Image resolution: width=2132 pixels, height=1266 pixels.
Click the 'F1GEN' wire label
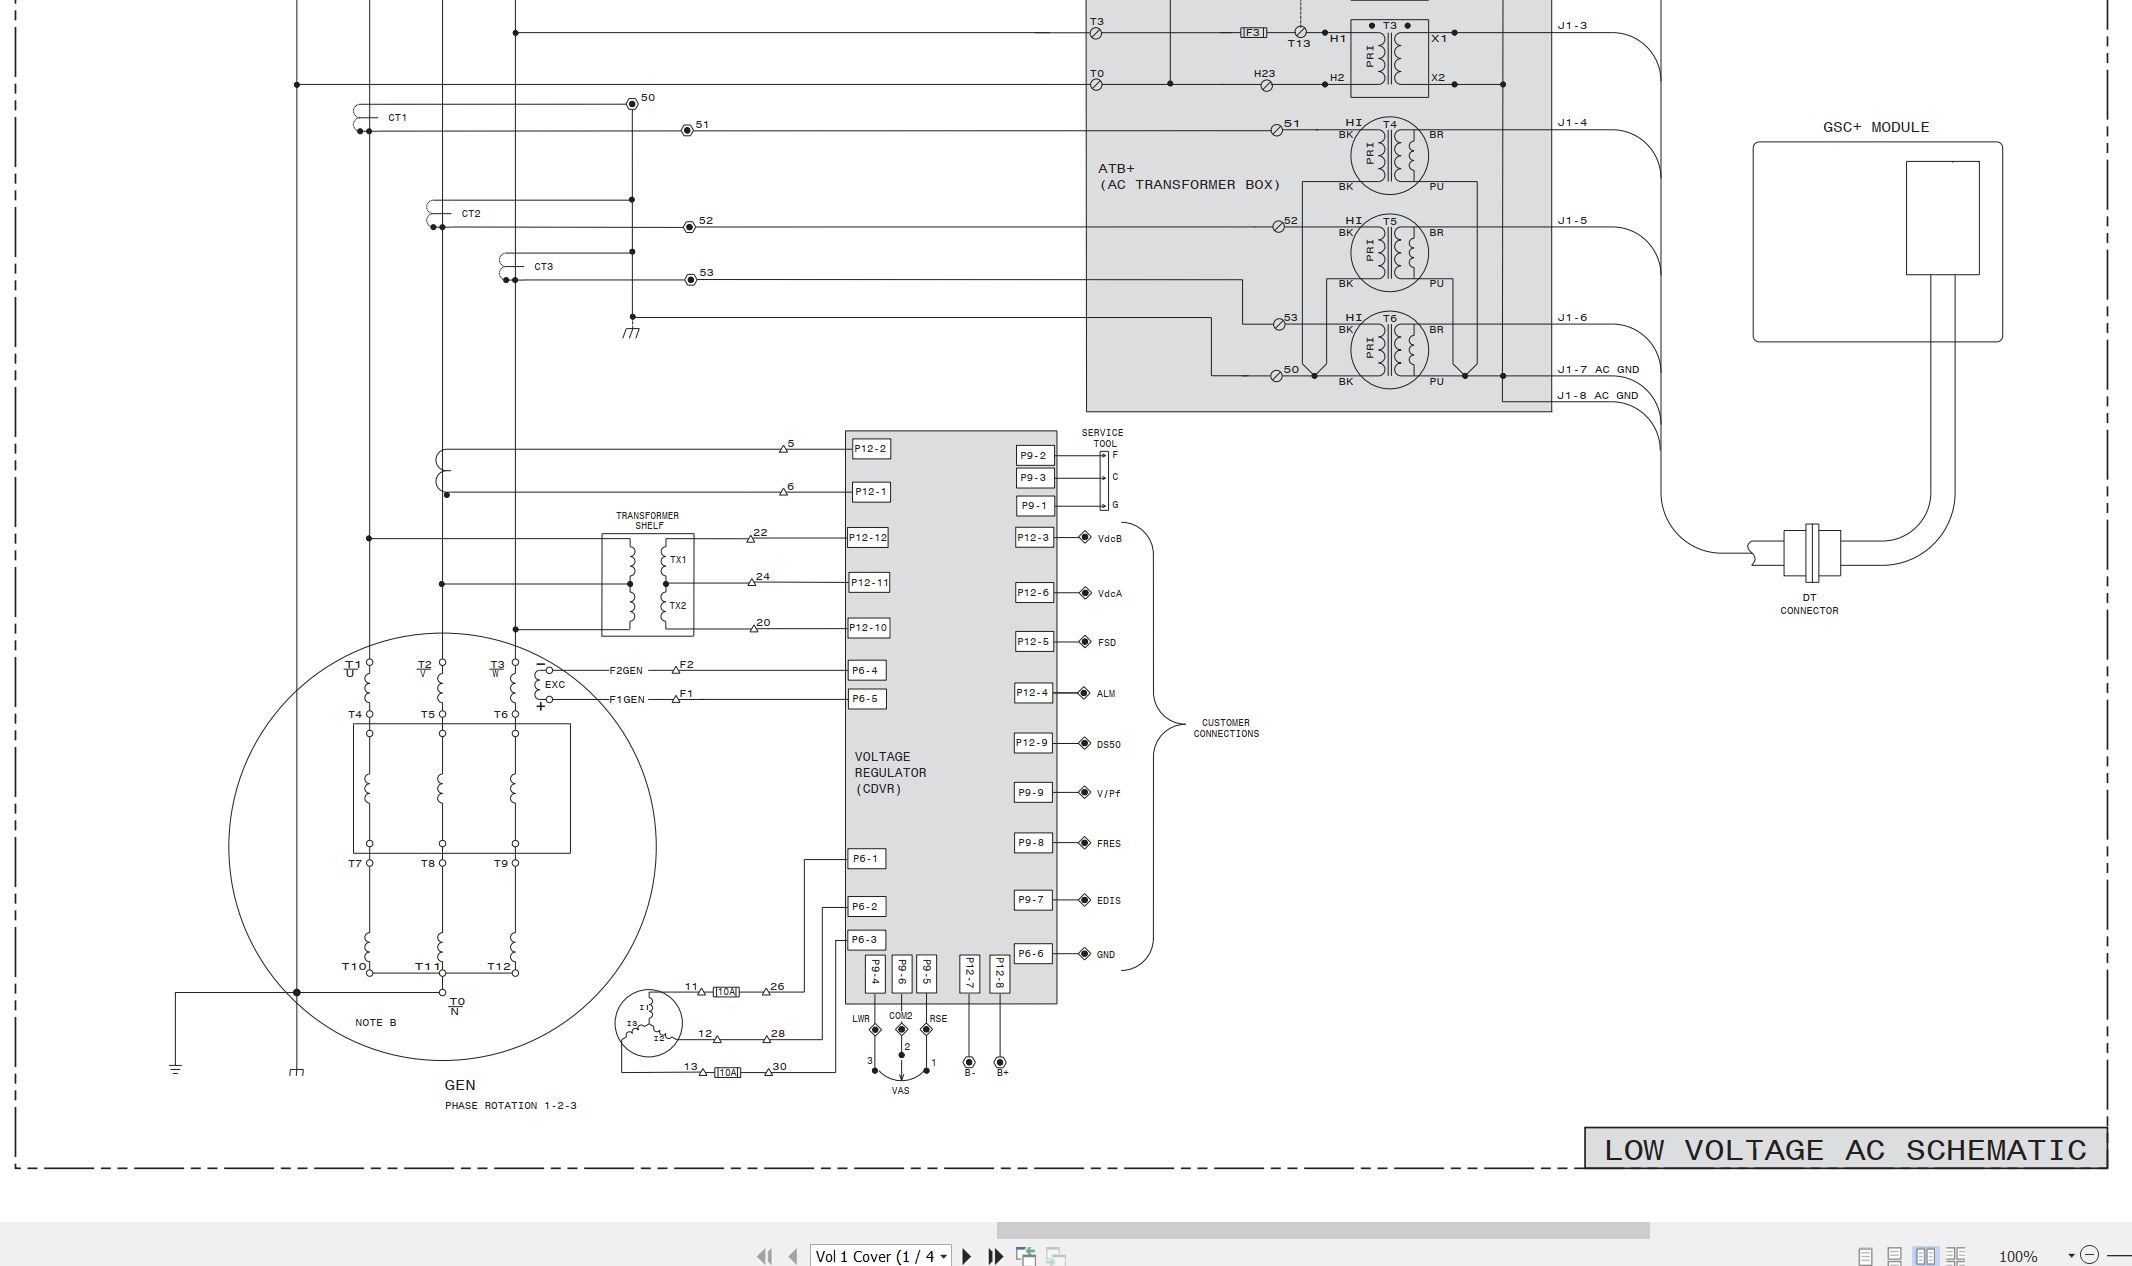click(x=627, y=700)
